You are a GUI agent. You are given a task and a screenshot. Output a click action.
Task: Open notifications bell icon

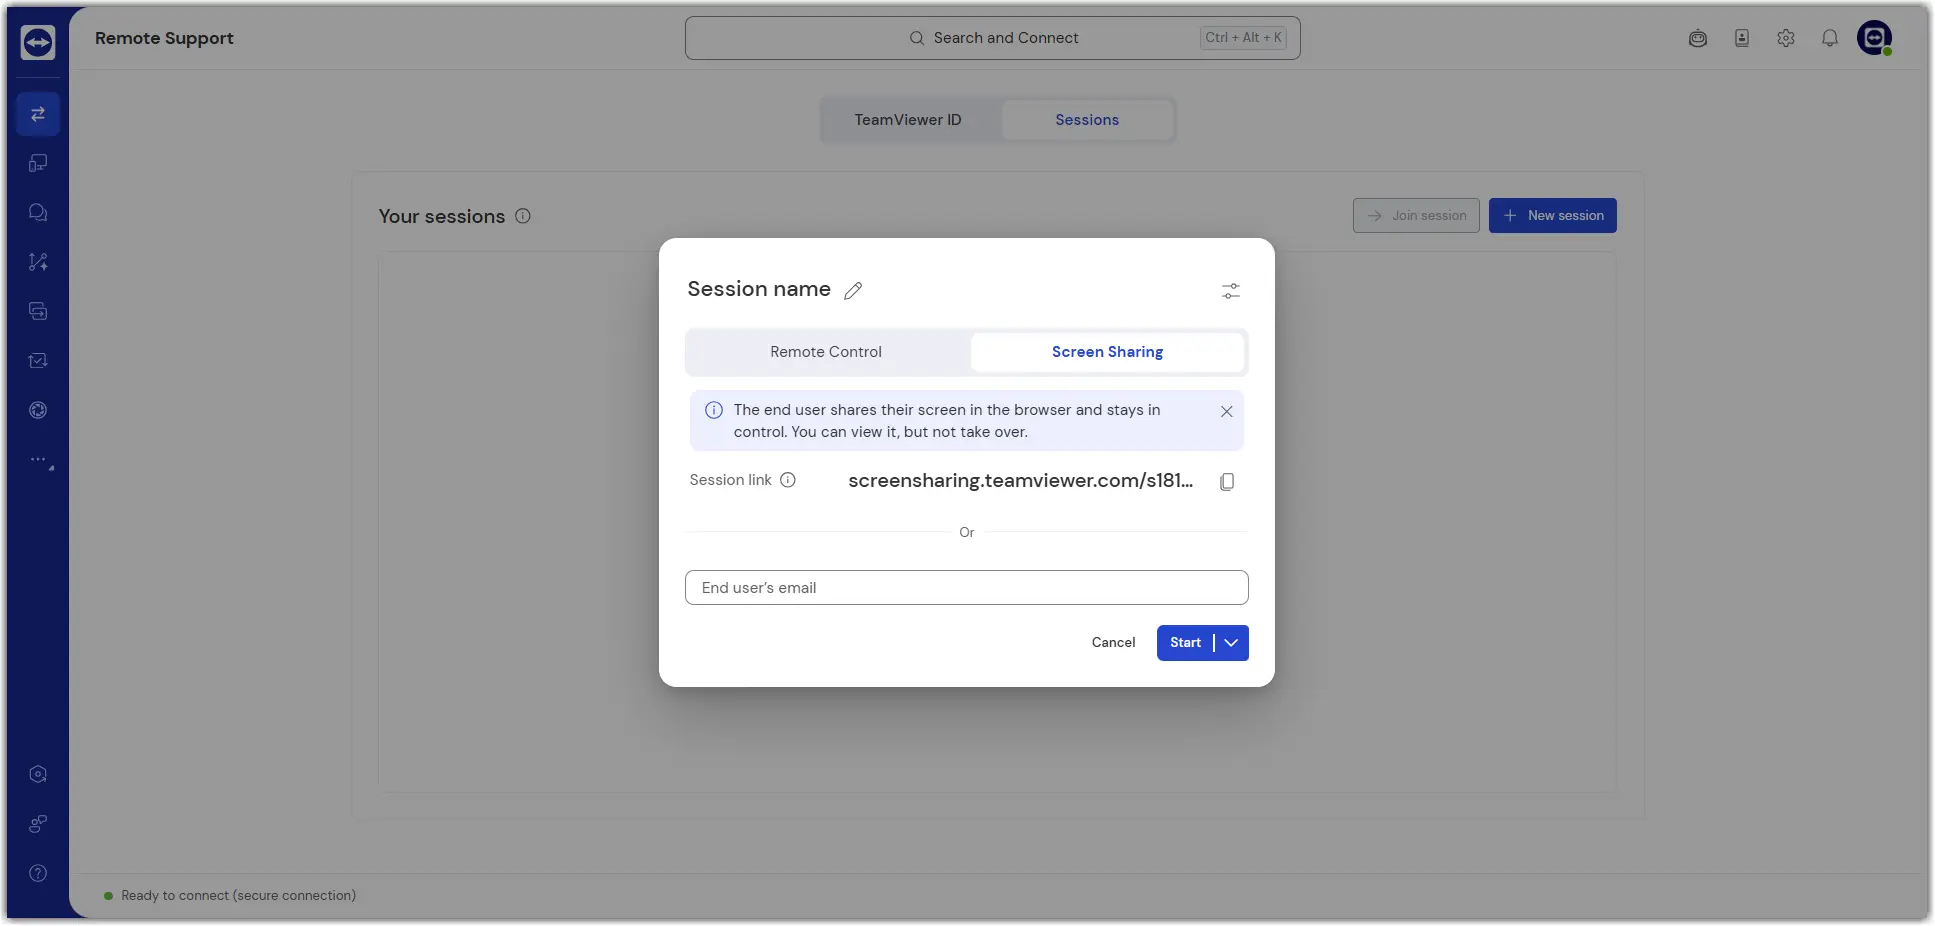[x=1830, y=38]
